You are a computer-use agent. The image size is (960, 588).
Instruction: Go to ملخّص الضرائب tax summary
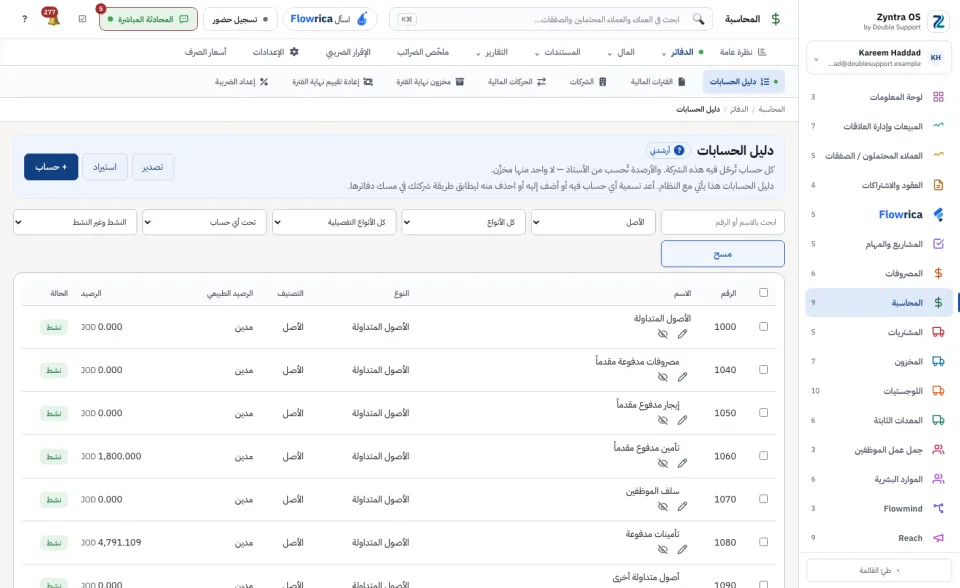423,52
